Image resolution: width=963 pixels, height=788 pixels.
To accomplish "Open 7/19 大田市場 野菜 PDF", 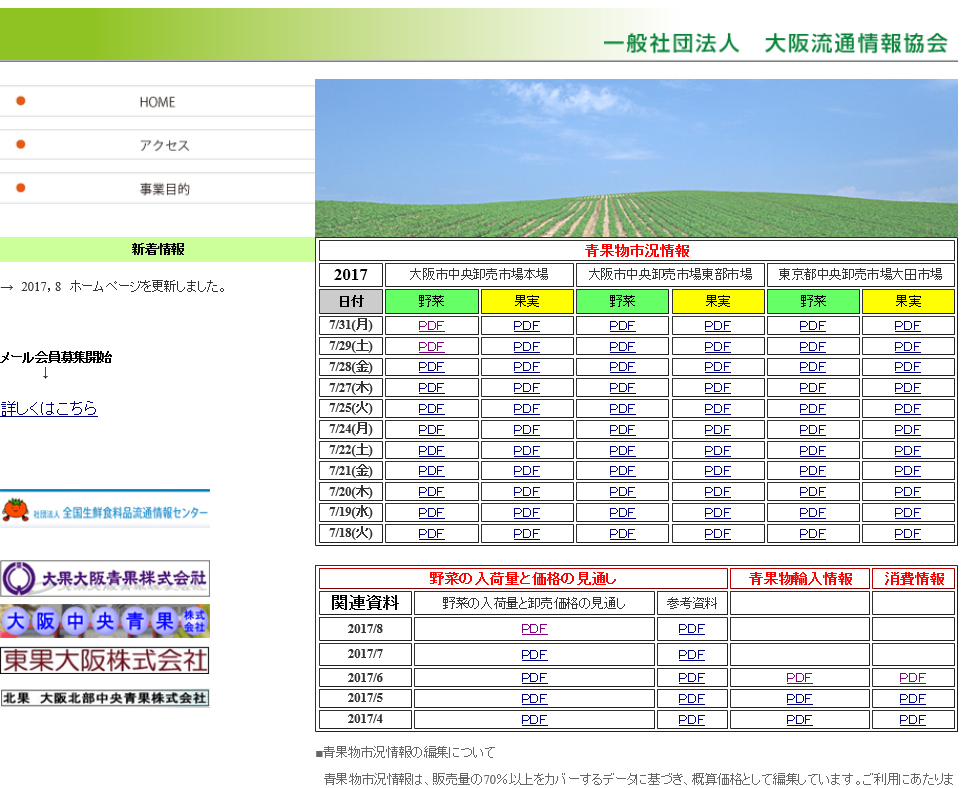I will click(x=813, y=512).
